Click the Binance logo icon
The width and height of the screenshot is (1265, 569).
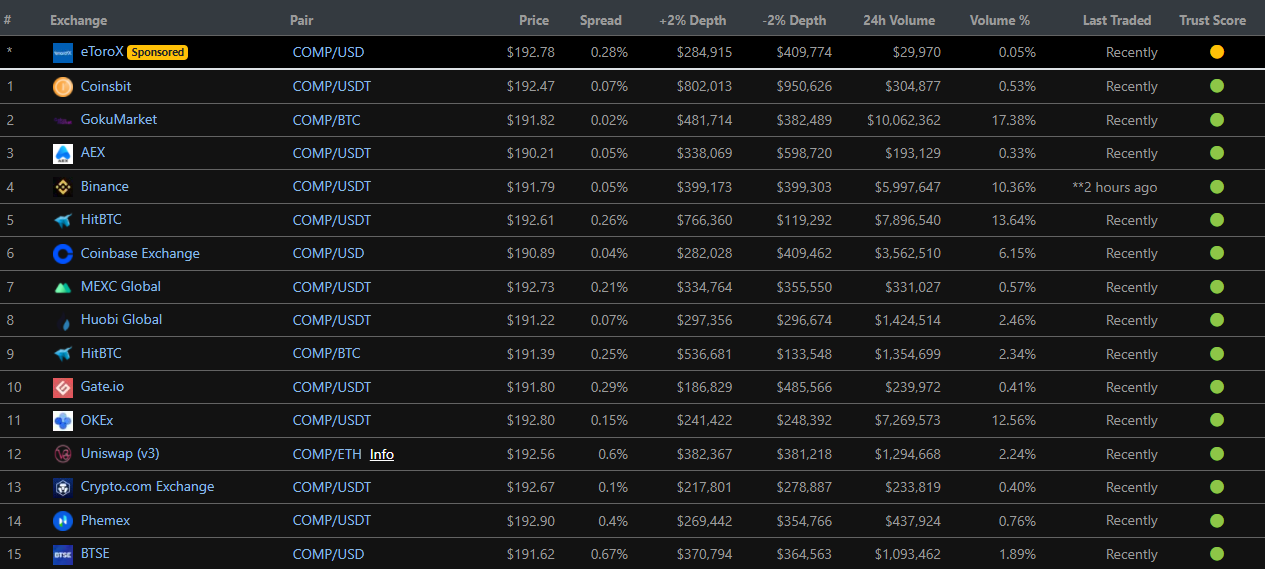[x=63, y=187]
